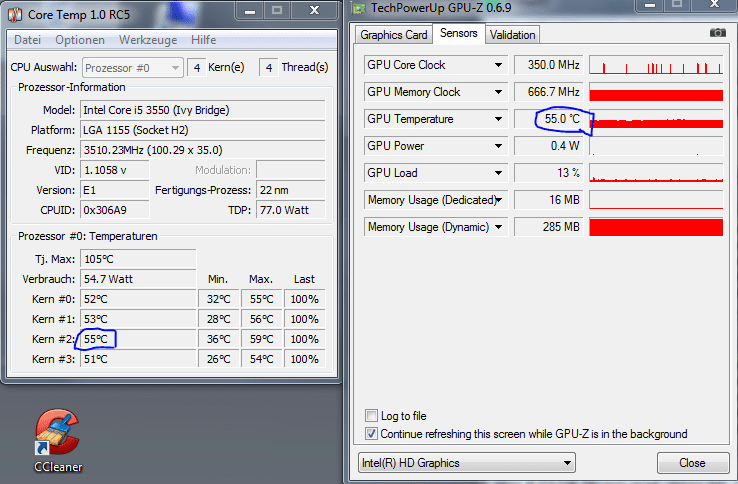Click the Memory Usage (Dynamic) value 285 MB
This screenshot has height=484, width=738.
(548, 227)
